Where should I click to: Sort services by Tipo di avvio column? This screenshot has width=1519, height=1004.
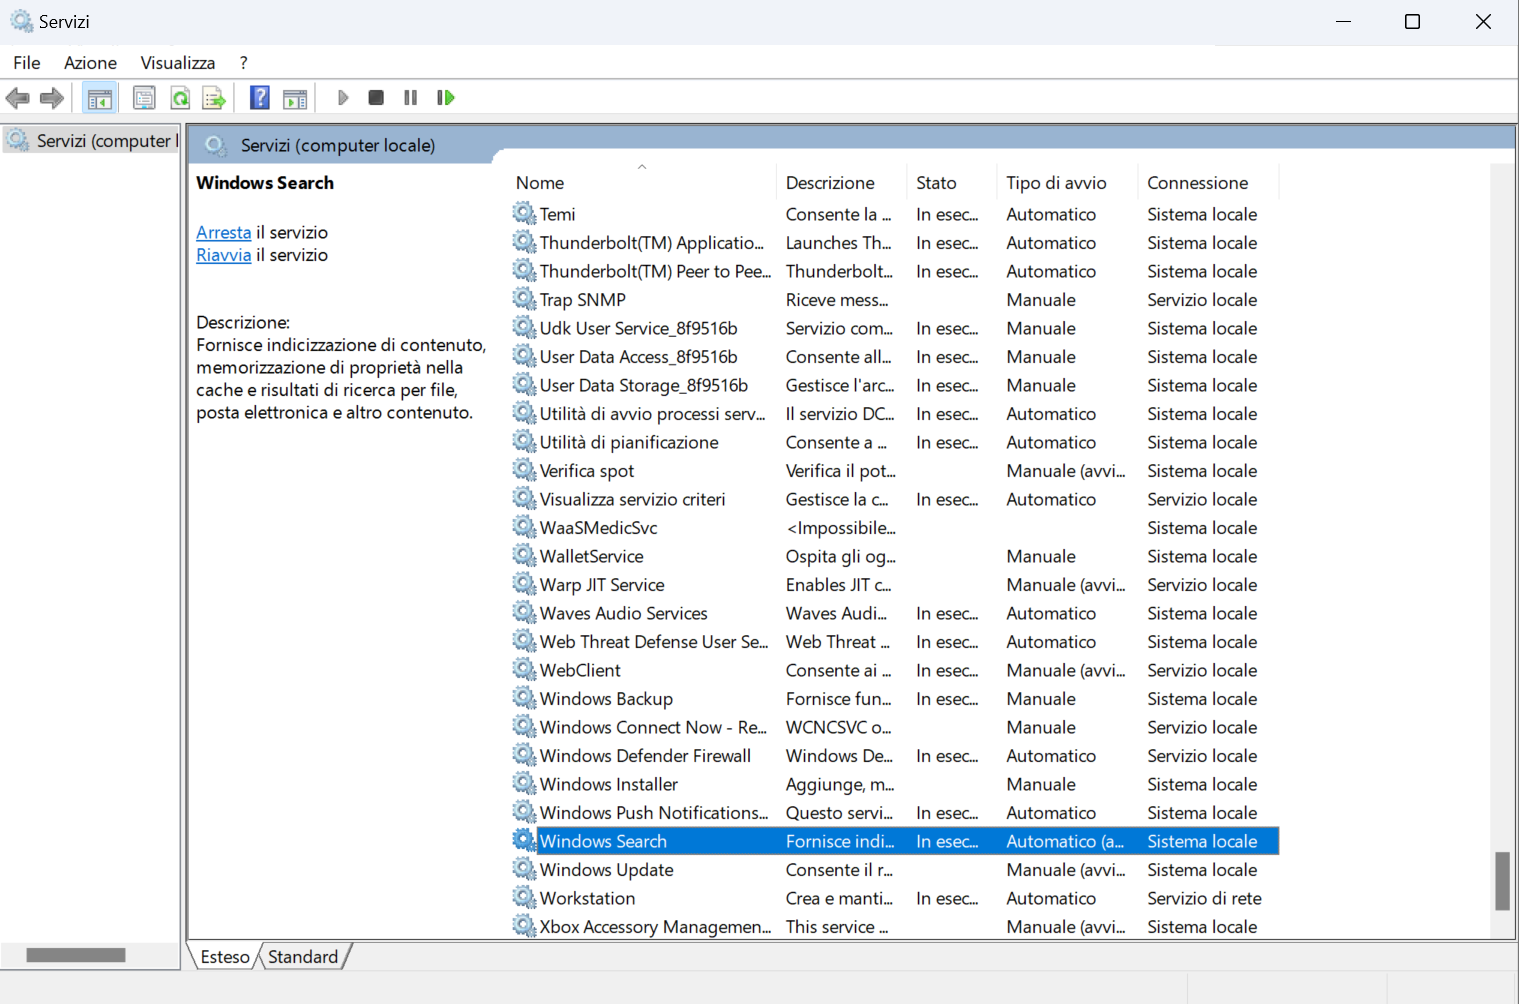[1056, 183]
